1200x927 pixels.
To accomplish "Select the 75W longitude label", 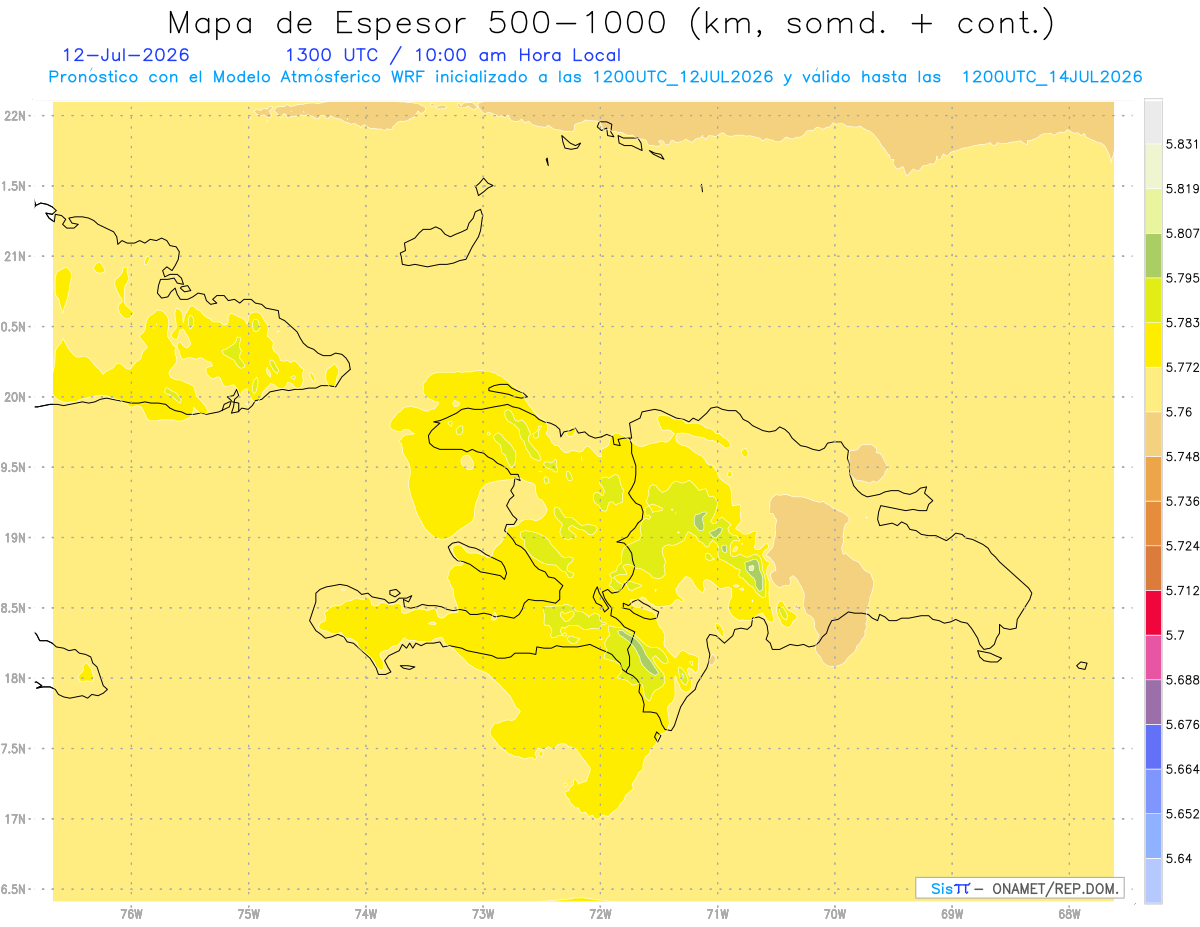I will click(x=249, y=914).
